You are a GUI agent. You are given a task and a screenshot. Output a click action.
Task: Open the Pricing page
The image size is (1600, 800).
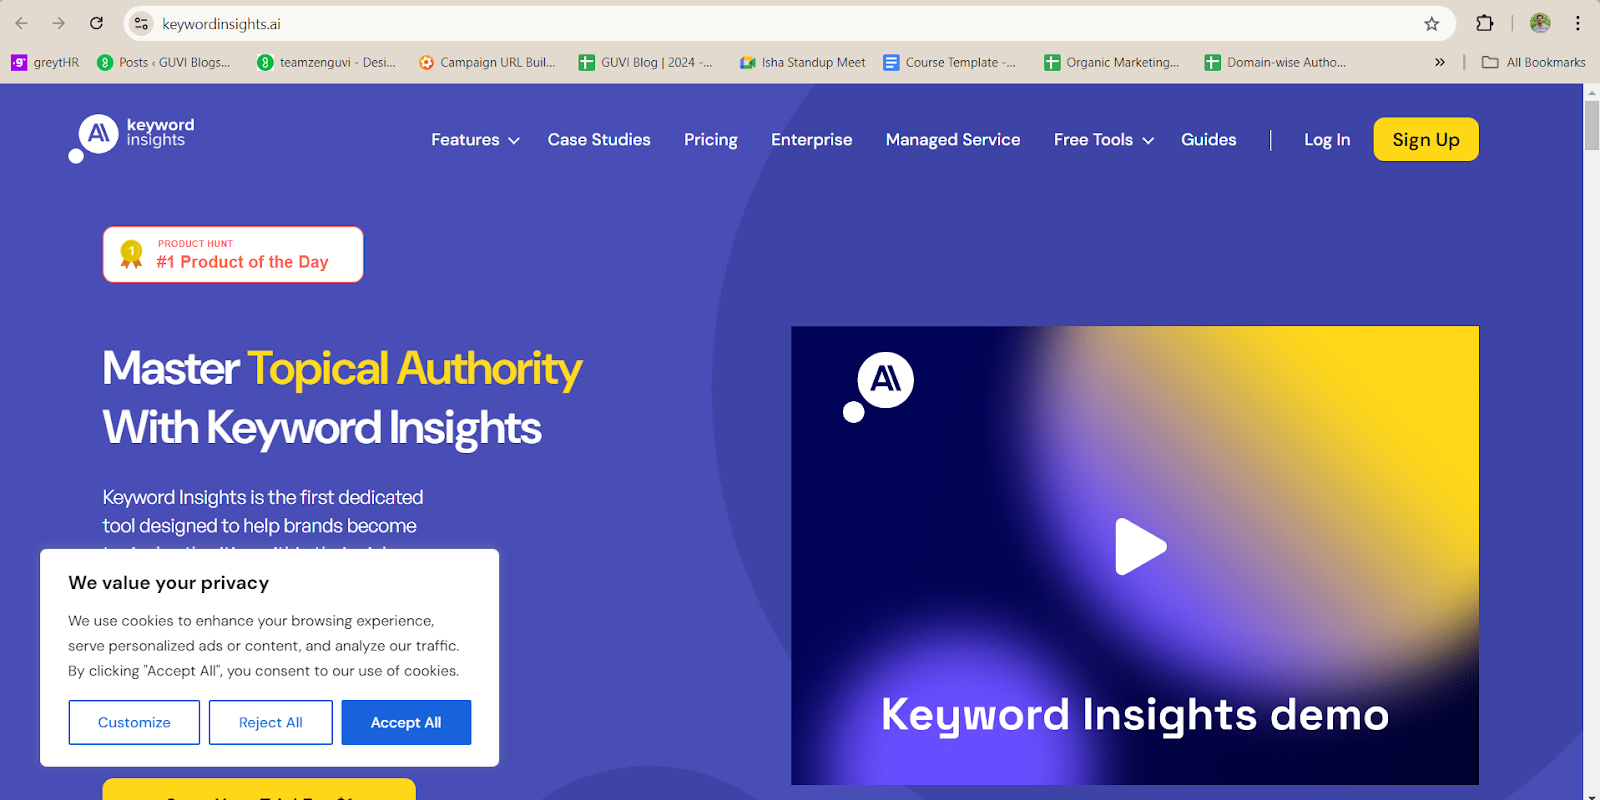(711, 140)
